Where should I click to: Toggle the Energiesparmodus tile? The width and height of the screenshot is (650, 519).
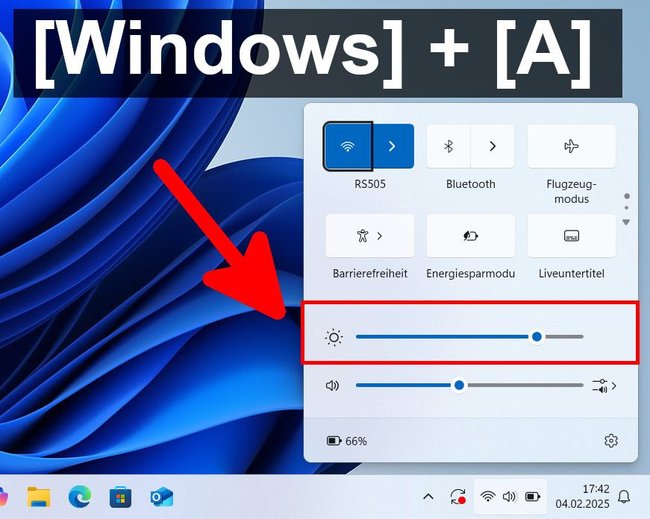pyautogui.click(x=471, y=236)
